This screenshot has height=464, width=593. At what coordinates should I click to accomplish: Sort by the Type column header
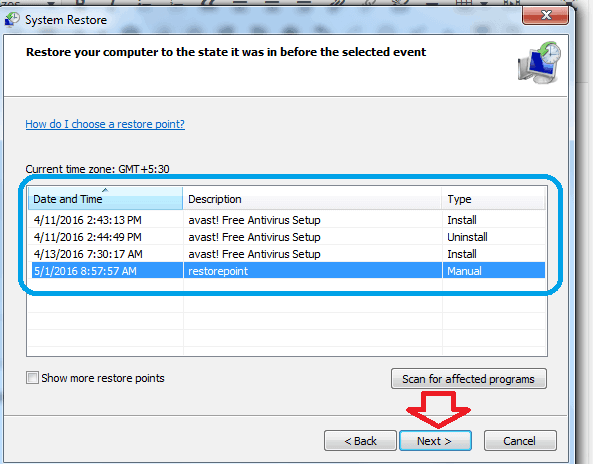[493, 199]
